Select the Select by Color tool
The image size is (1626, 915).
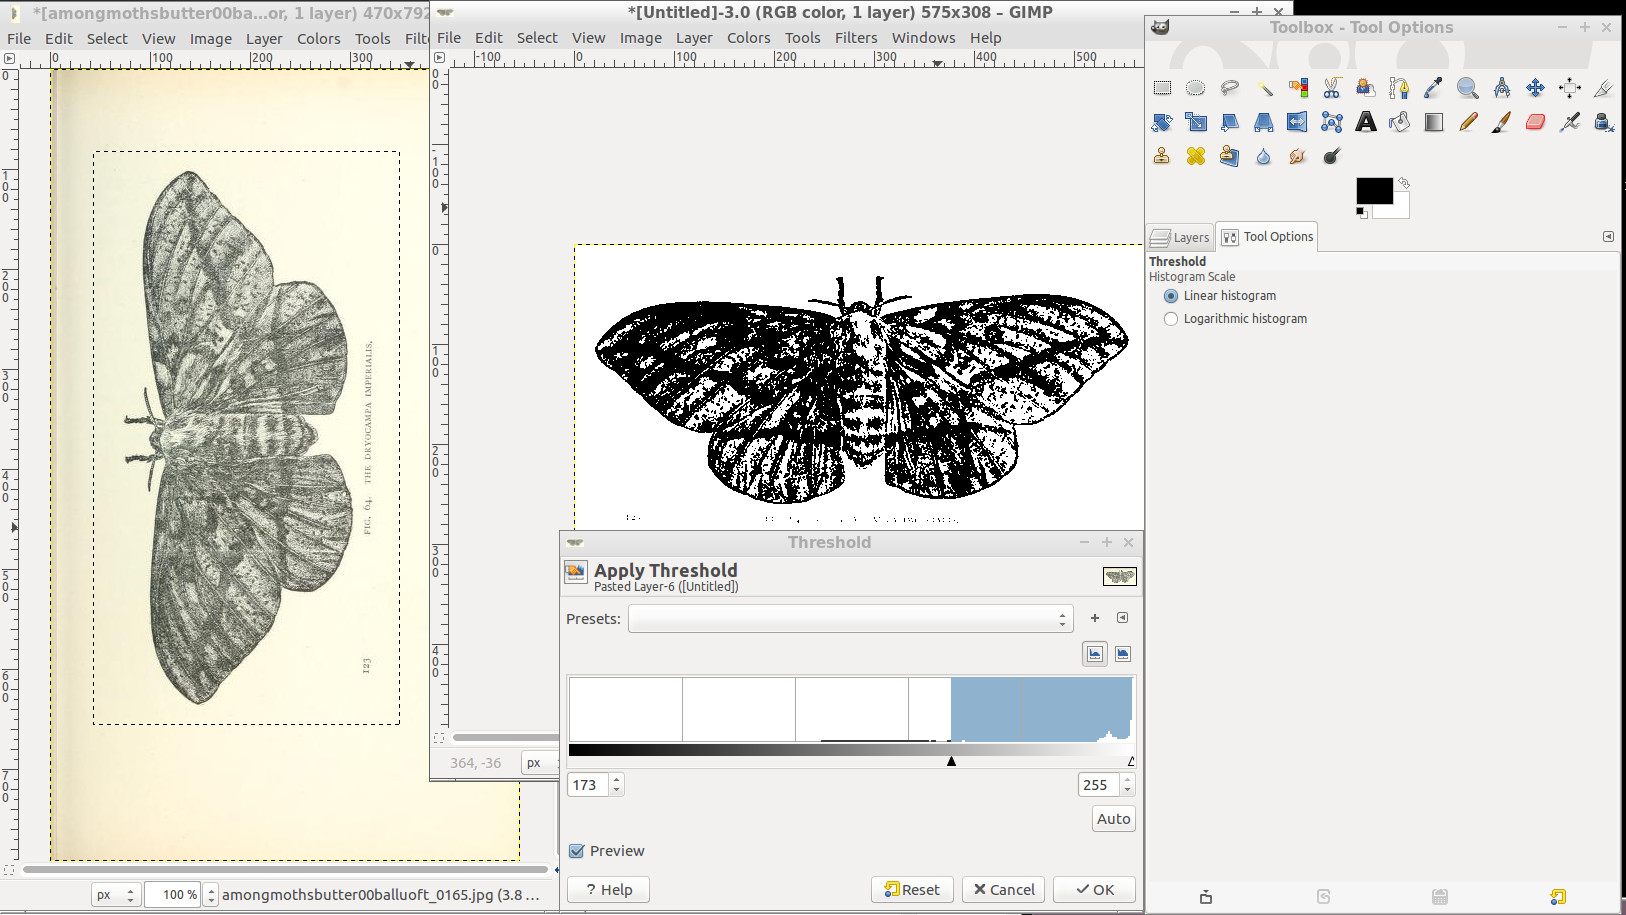click(x=1298, y=88)
